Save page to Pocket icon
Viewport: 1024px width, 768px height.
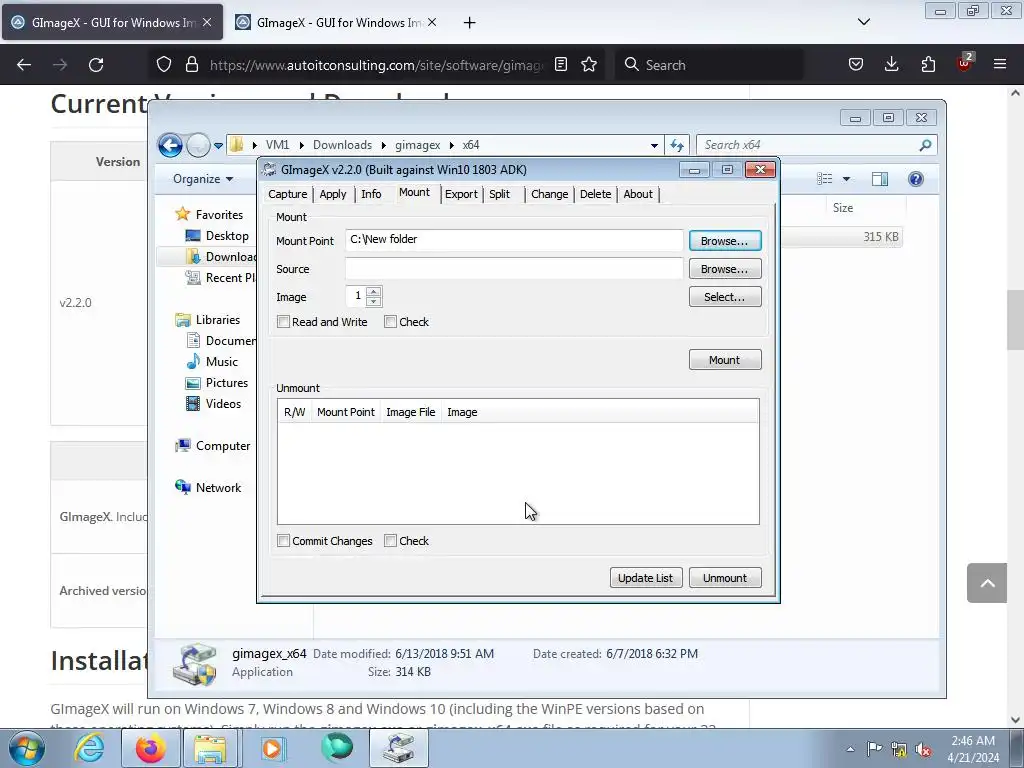(856, 65)
